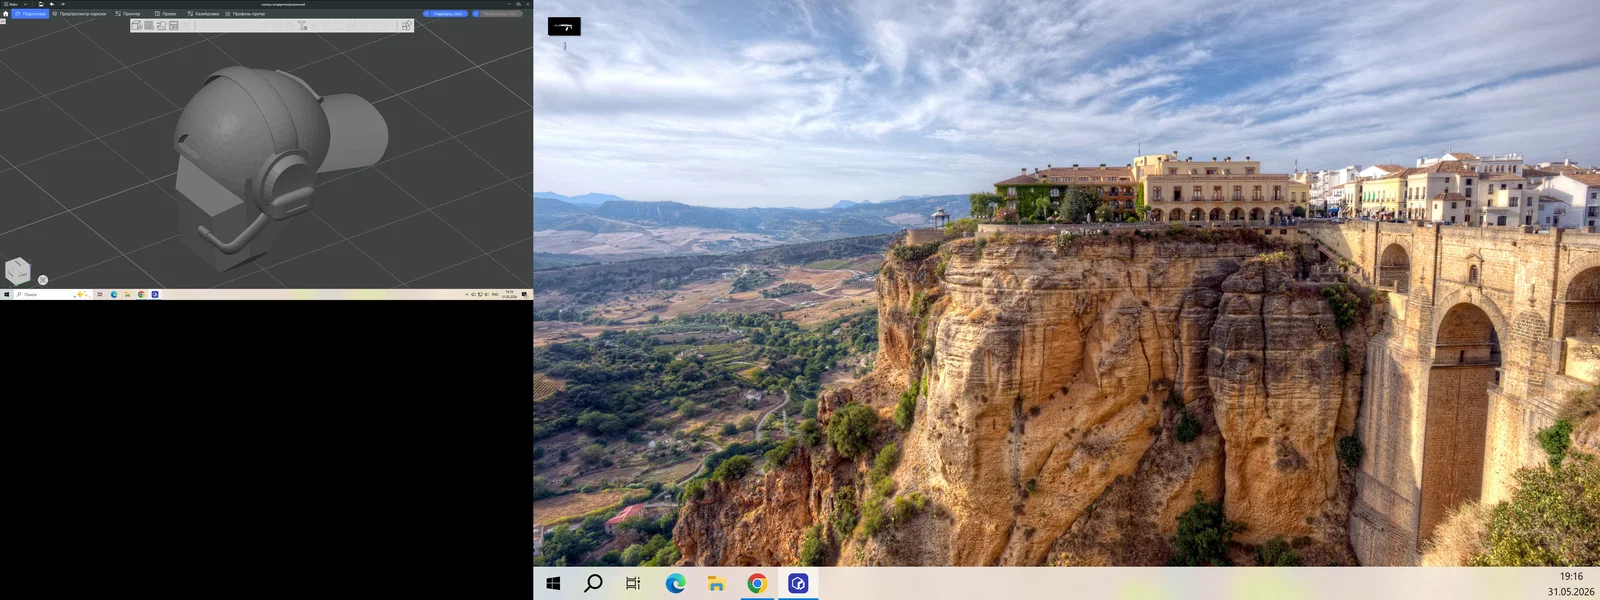
Task: Switch to the Подготовка tab
Action: (x=30, y=14)
